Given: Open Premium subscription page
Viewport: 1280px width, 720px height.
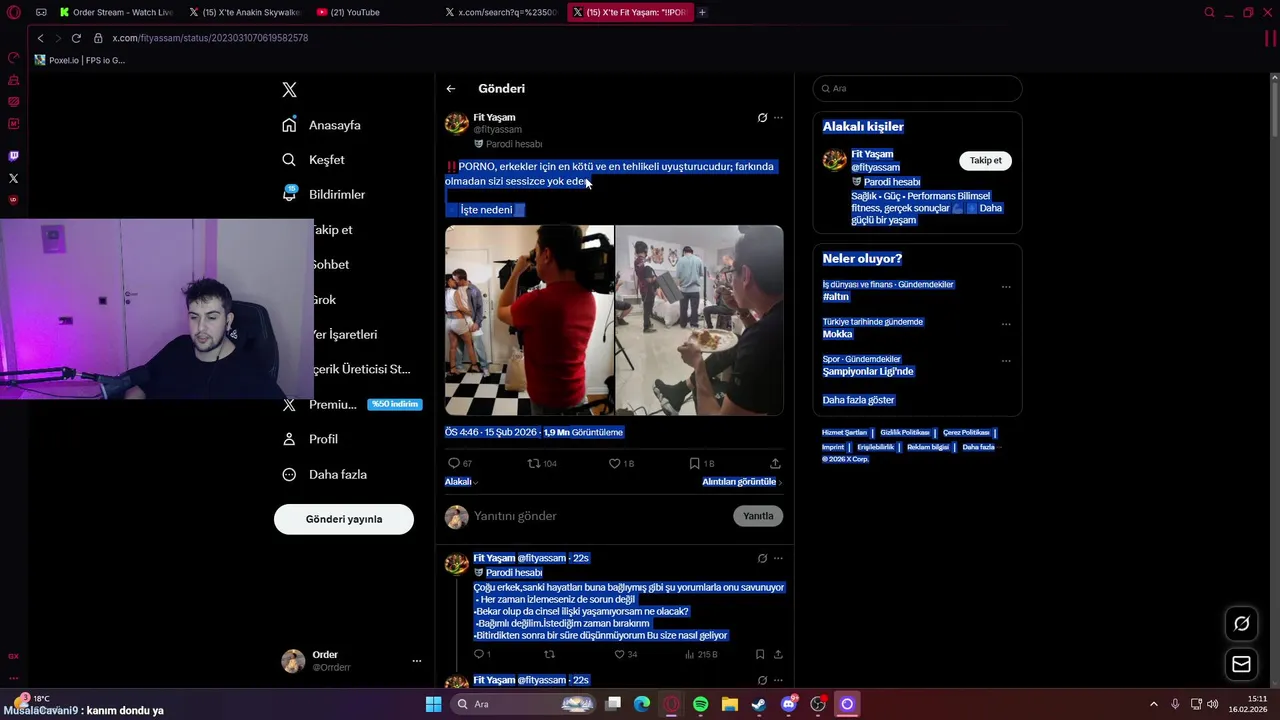Looking at the screenshot, I should 351,404.
